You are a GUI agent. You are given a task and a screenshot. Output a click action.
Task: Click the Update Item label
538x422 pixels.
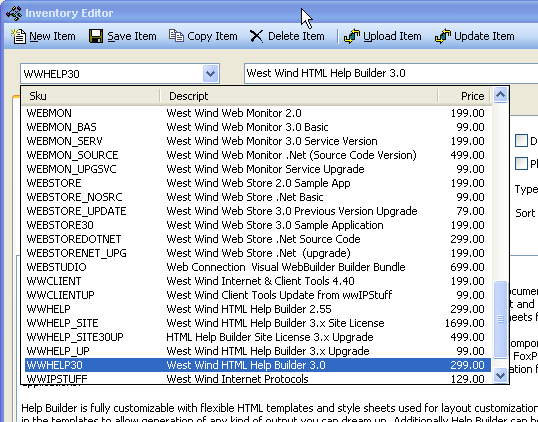click(484, 36)
